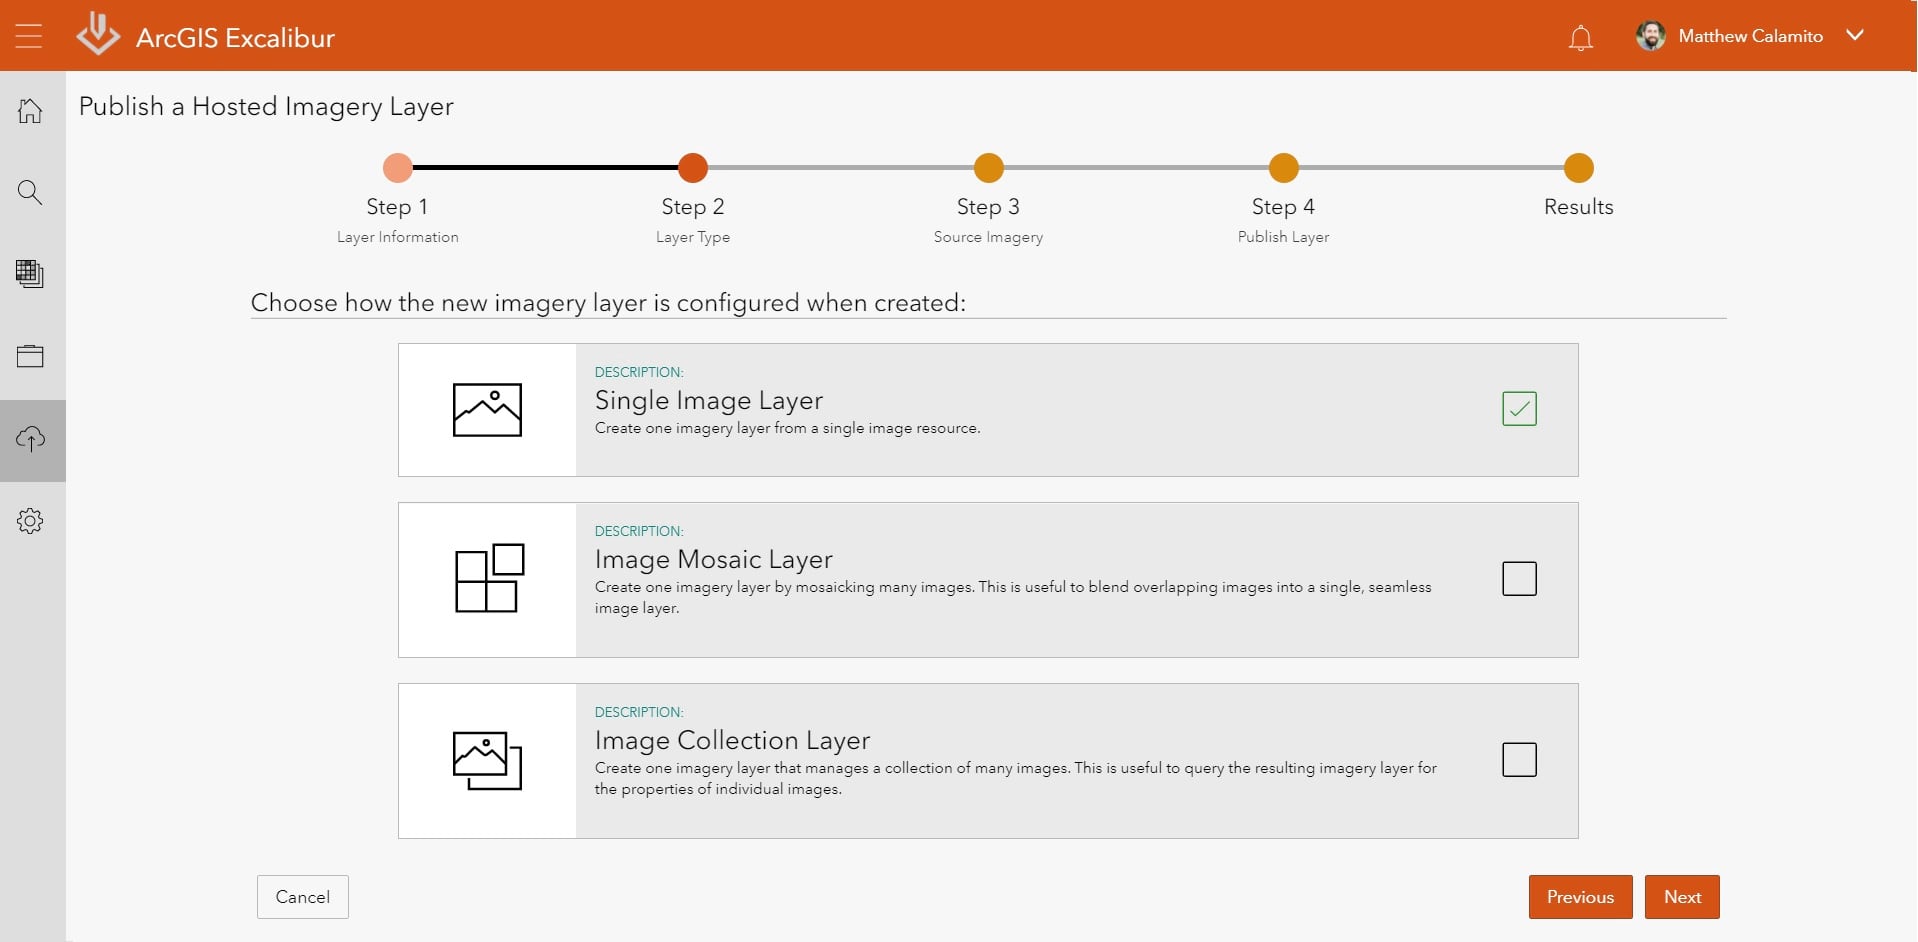Open the Matthew Calamito account dropdown
Screen dimensions: 1918x942
coord(1856,35)
